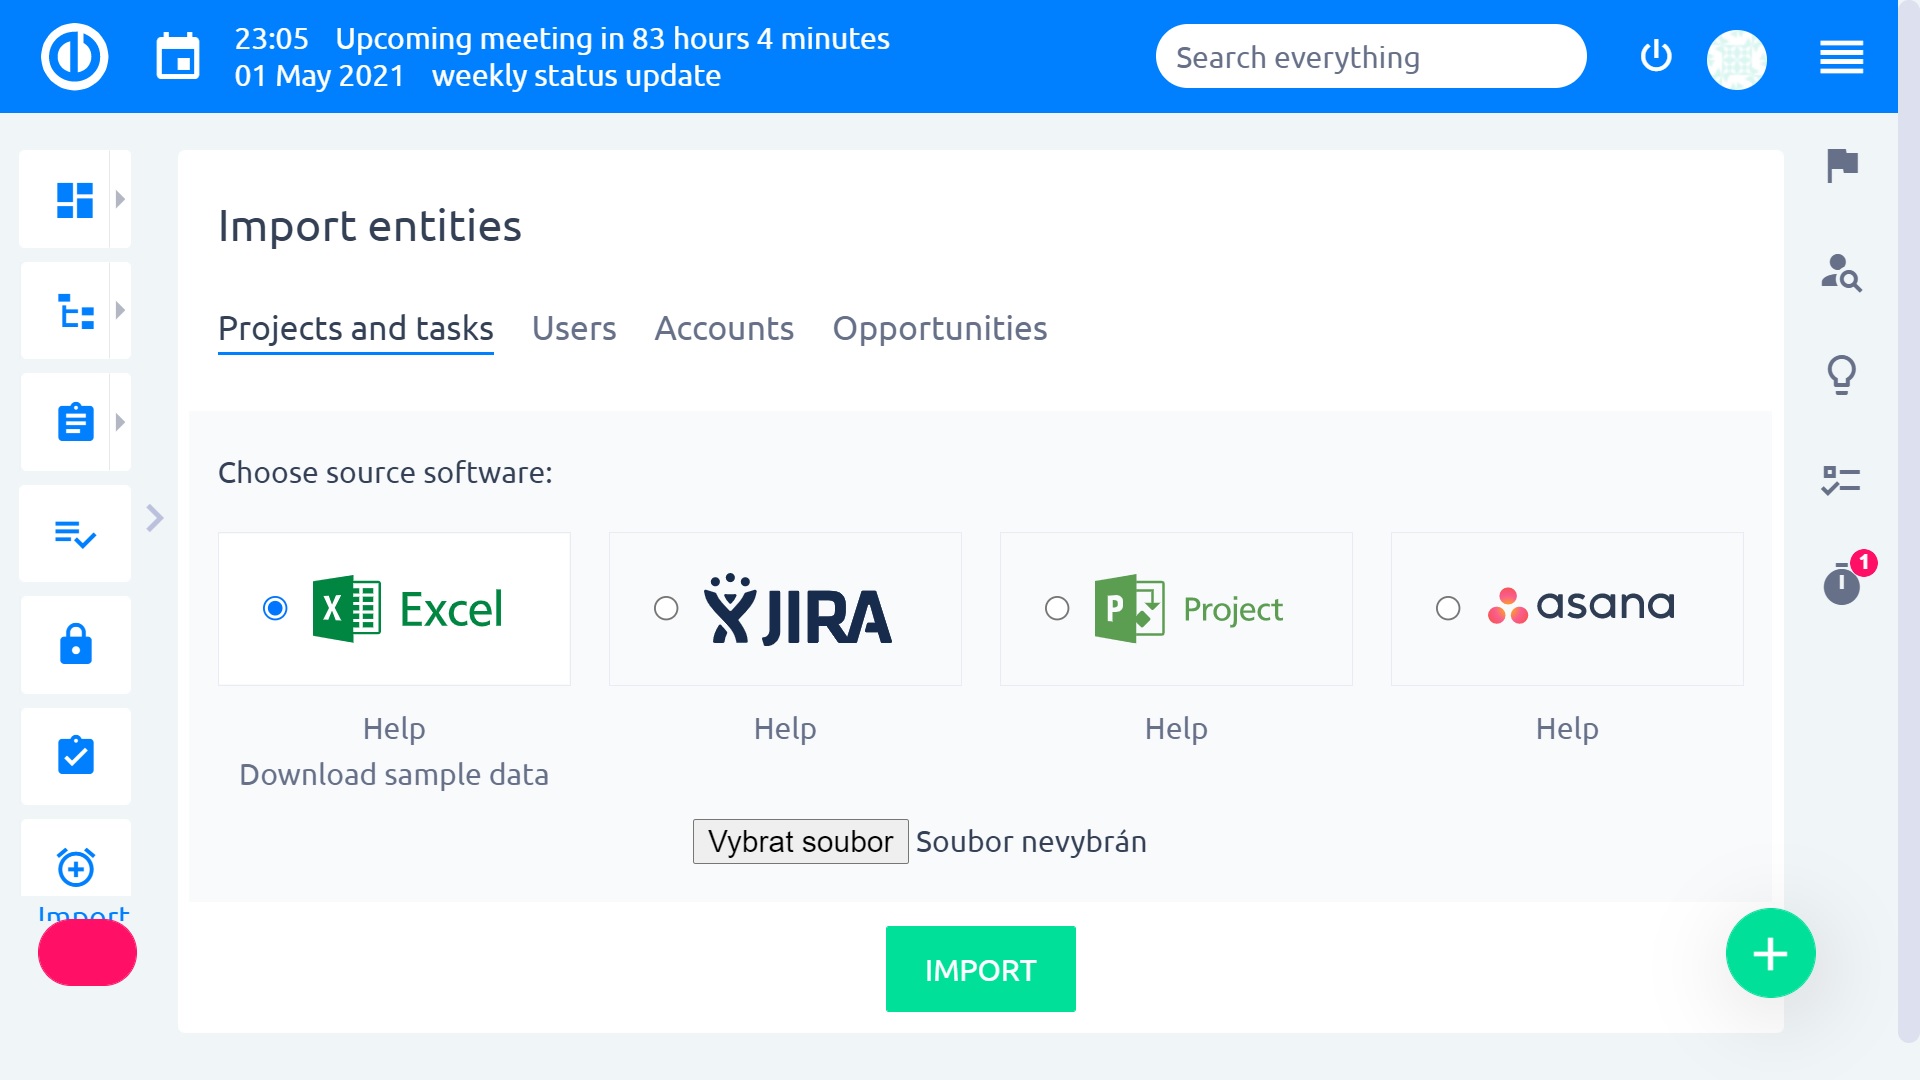Click the flag icon in right sidebar
The width and height of the screenshot is (1920, 1080).
point(1841,165)
